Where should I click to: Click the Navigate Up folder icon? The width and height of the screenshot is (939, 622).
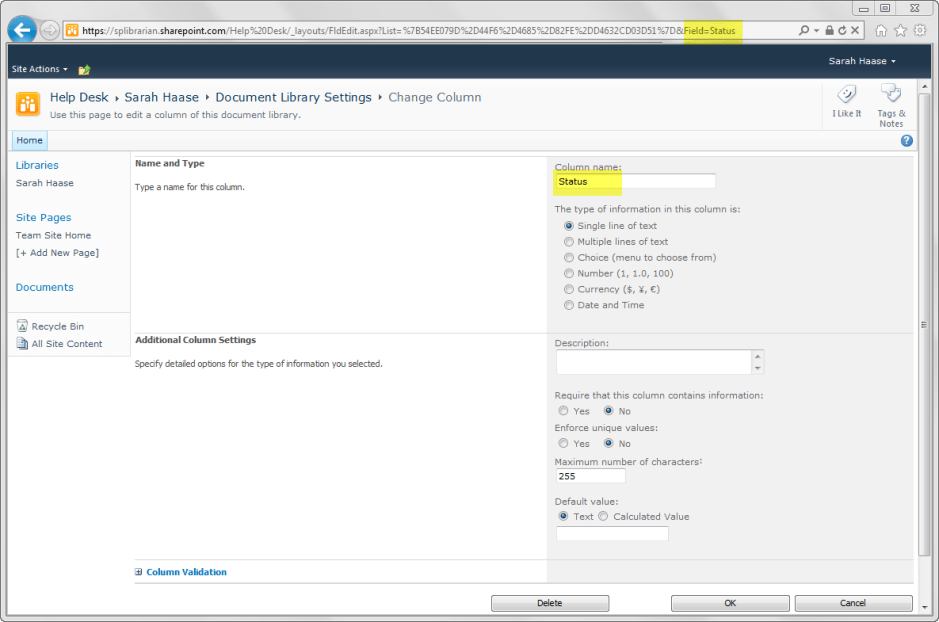pyautogui.click(x=84, y=70)
